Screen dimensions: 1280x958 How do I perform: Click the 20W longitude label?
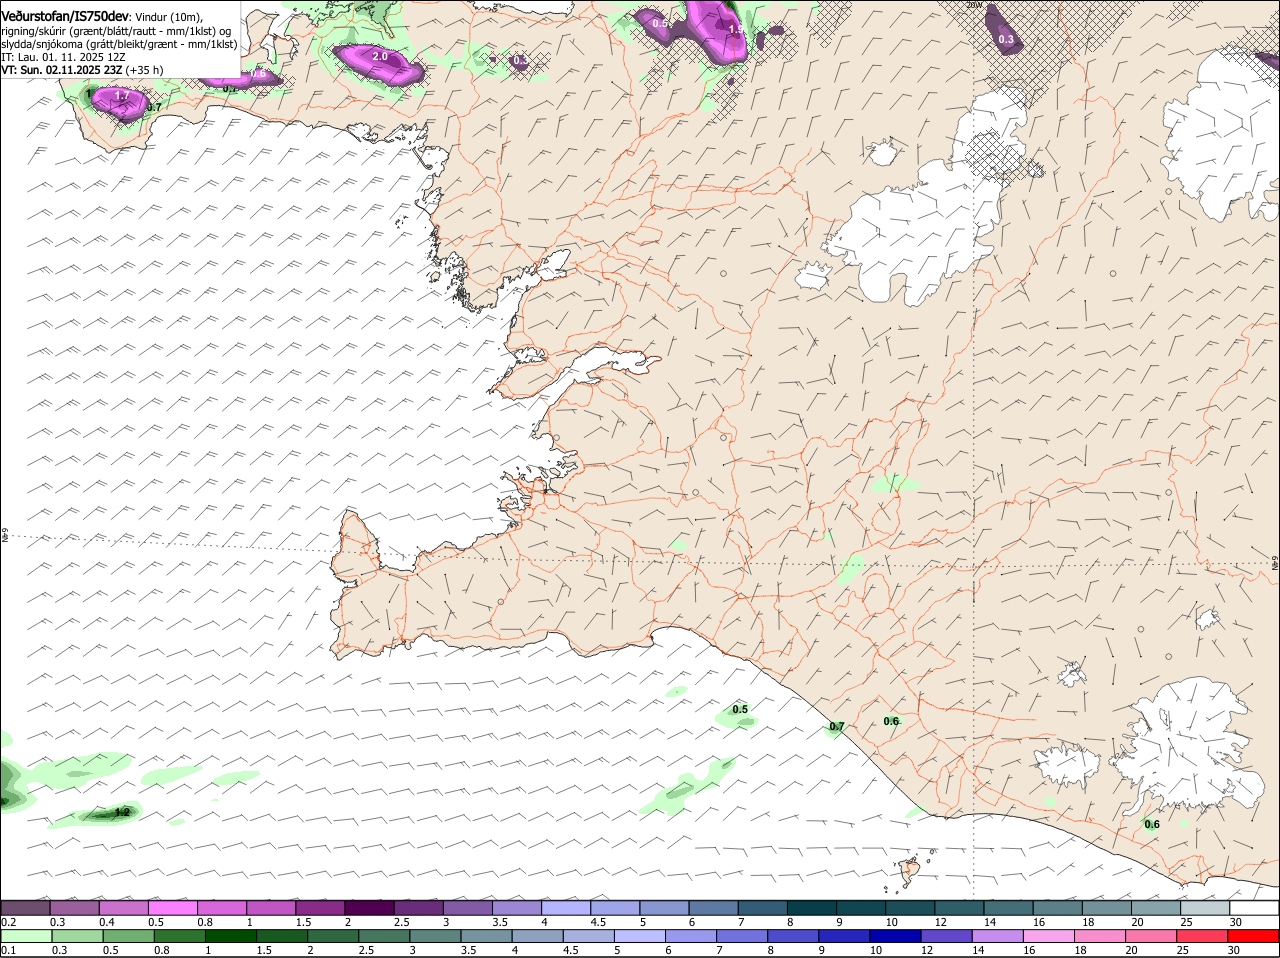point(975,4)
